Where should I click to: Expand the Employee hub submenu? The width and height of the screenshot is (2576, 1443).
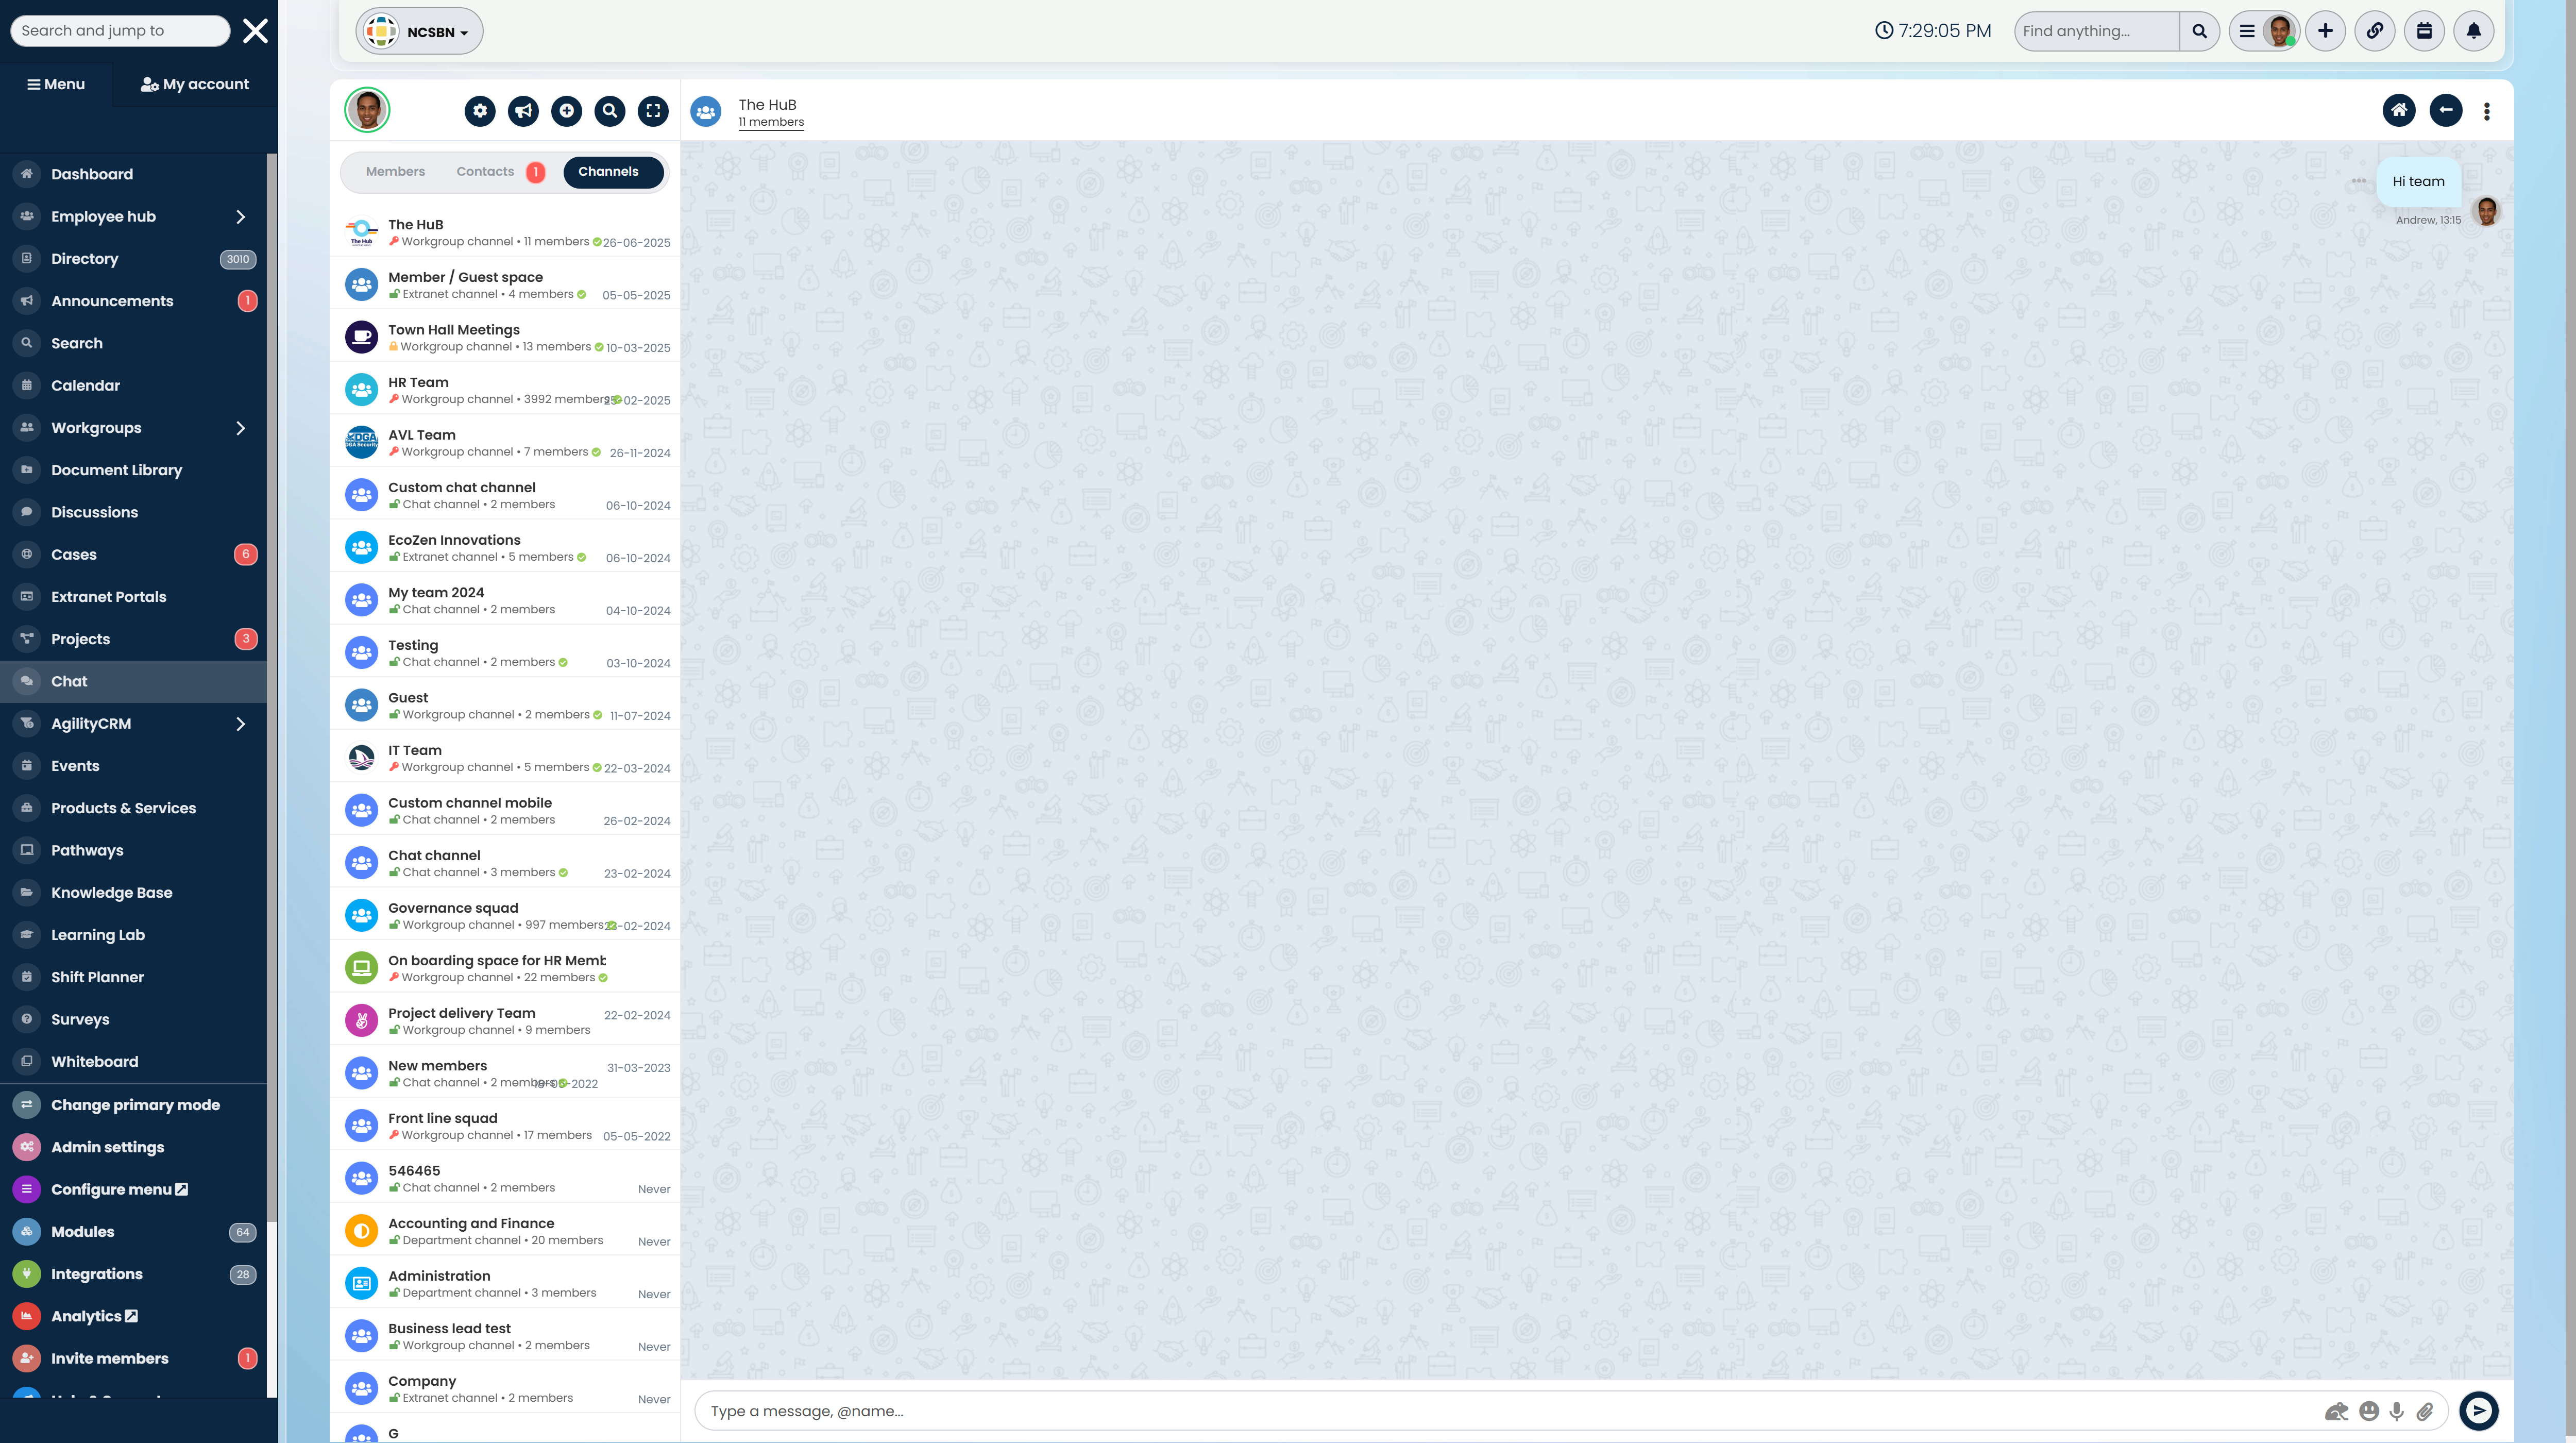coord(240,217)
